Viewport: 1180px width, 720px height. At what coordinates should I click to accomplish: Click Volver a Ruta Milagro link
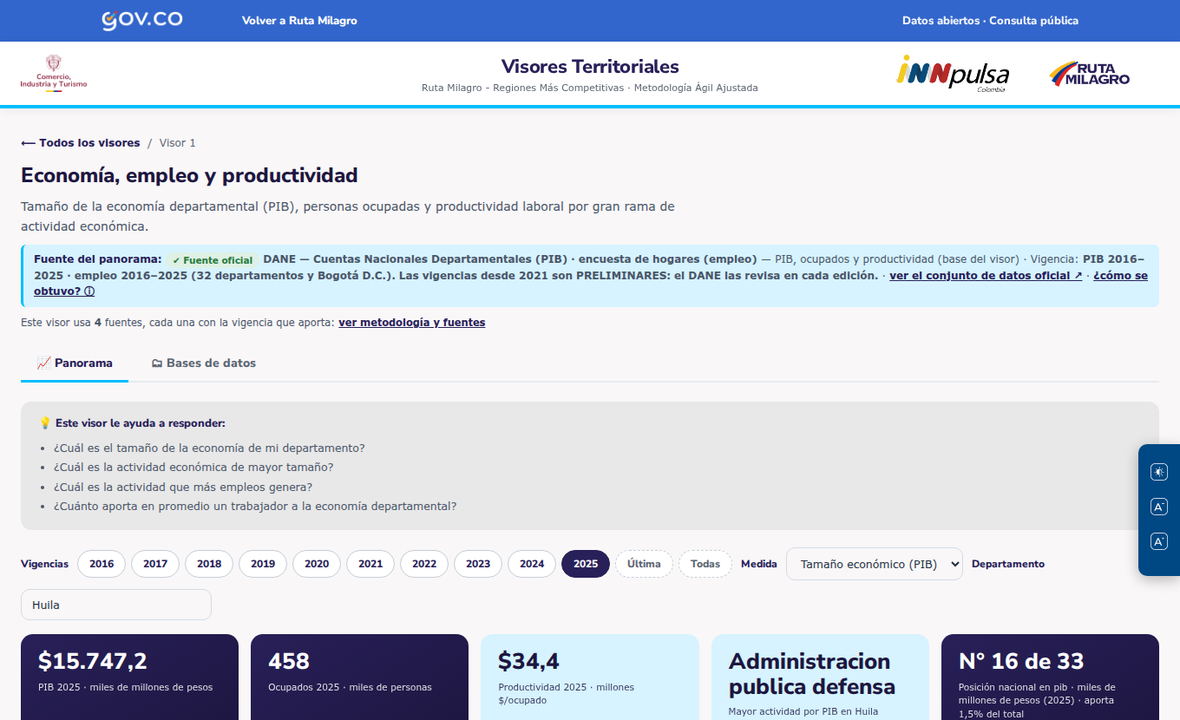coord(300,20)
